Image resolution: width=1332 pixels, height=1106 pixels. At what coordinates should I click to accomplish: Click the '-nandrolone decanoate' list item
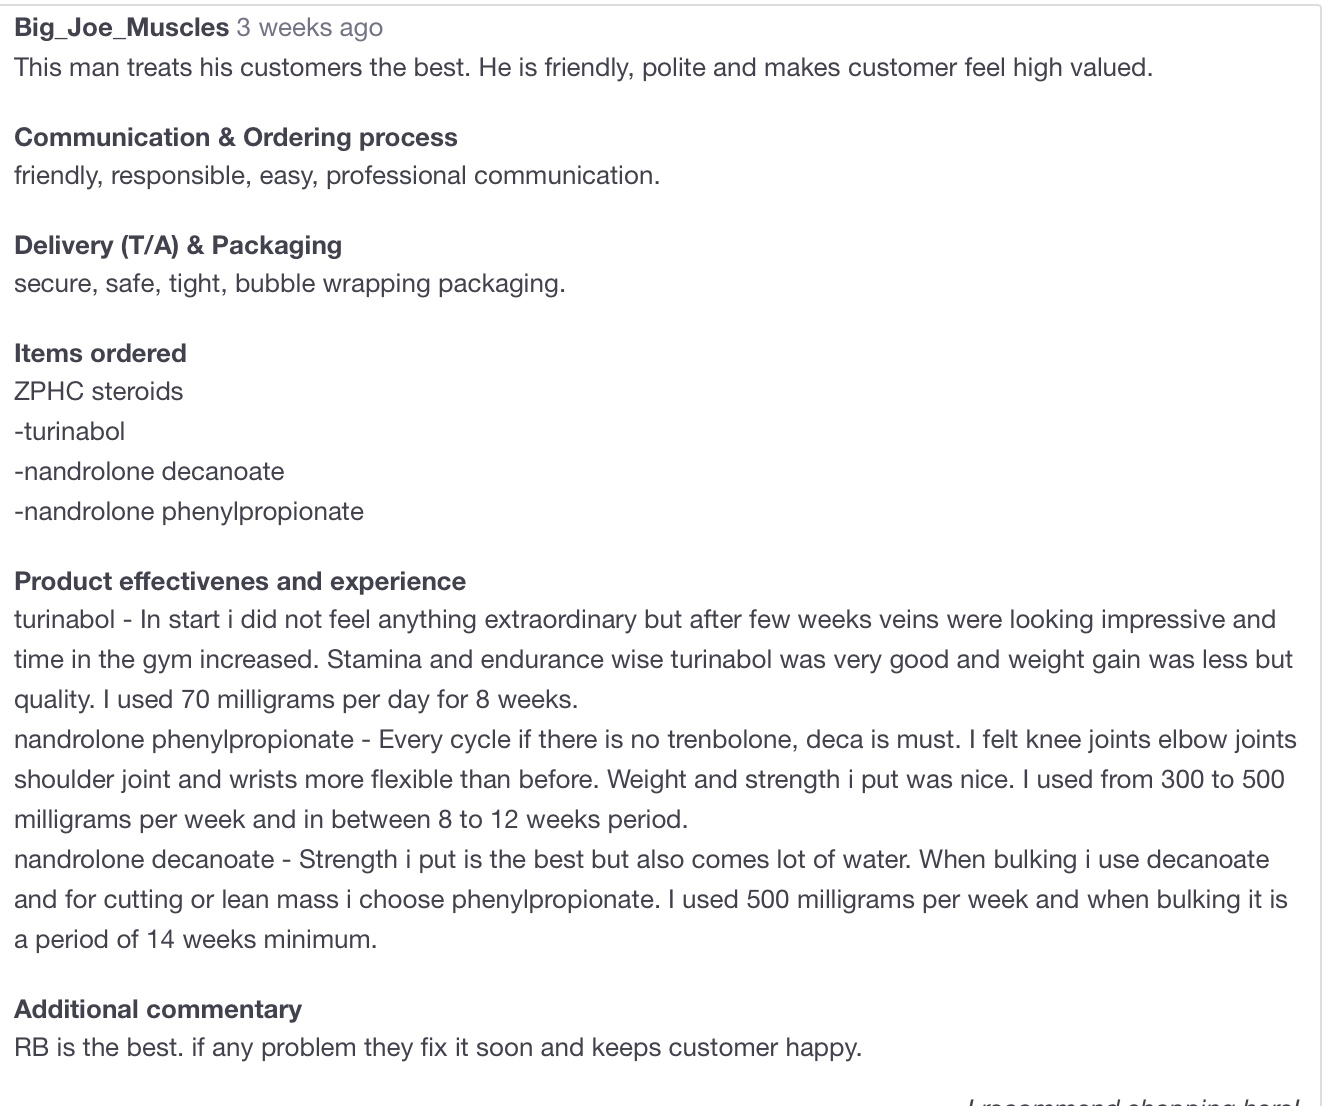coord(149,471)
